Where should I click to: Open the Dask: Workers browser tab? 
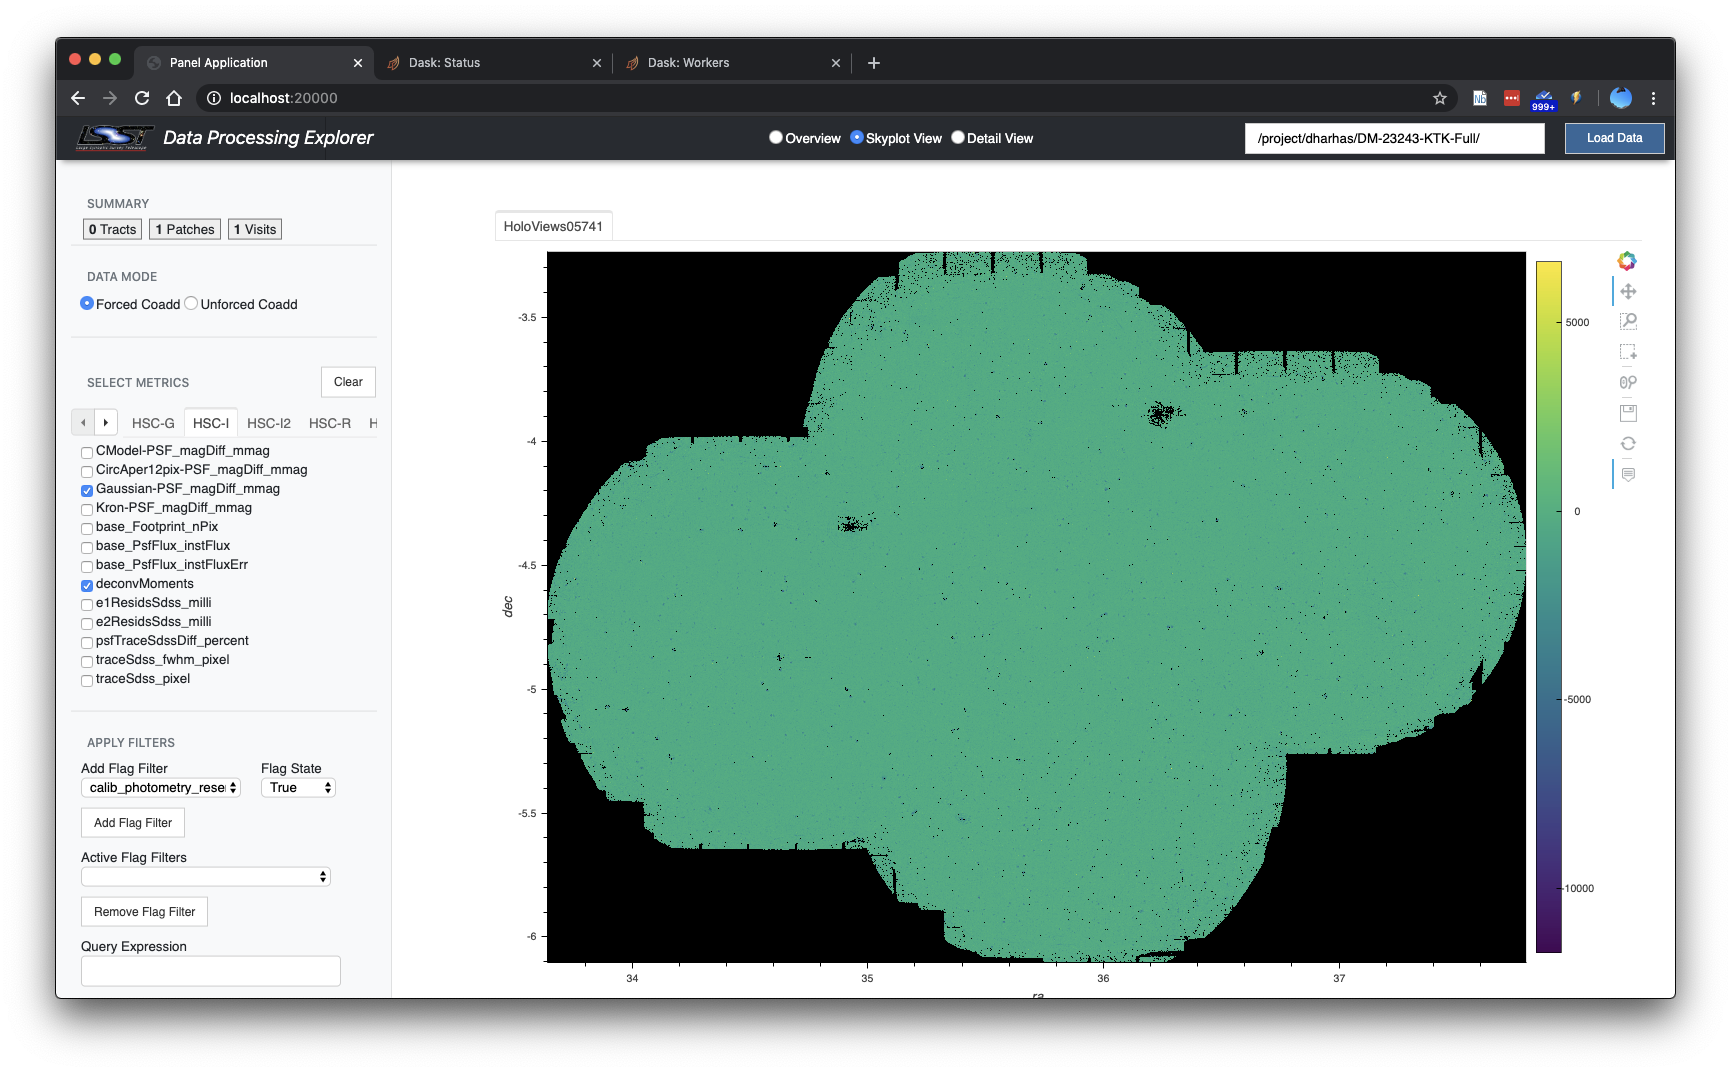click(x=689, y=62)
